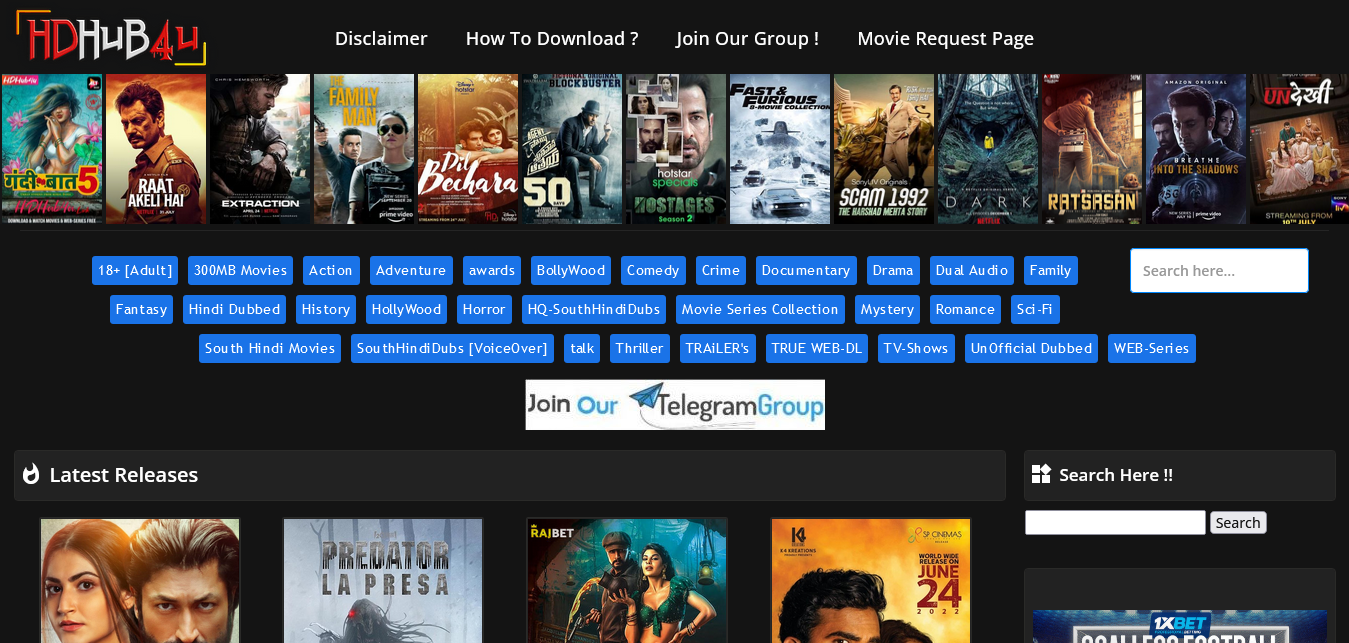Click the HDHub4u site logo
1349x643 pixels.
click(111, 38)
